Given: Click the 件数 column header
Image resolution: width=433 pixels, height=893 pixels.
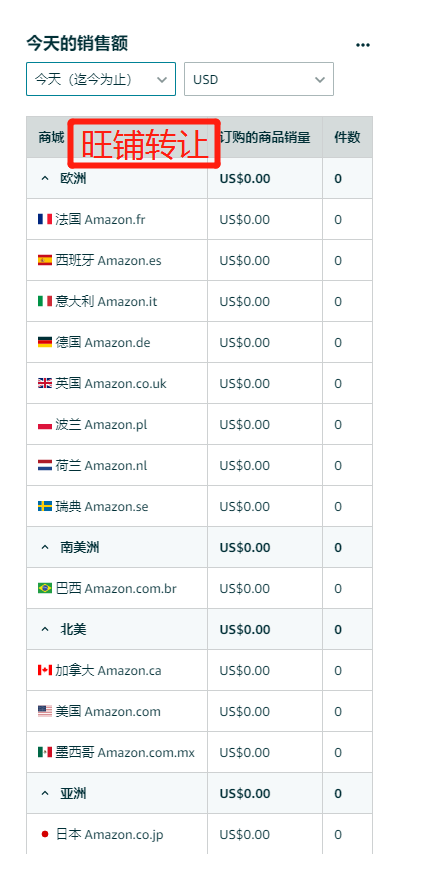Looking at the screenshot, I should click(x=347, y=137).
